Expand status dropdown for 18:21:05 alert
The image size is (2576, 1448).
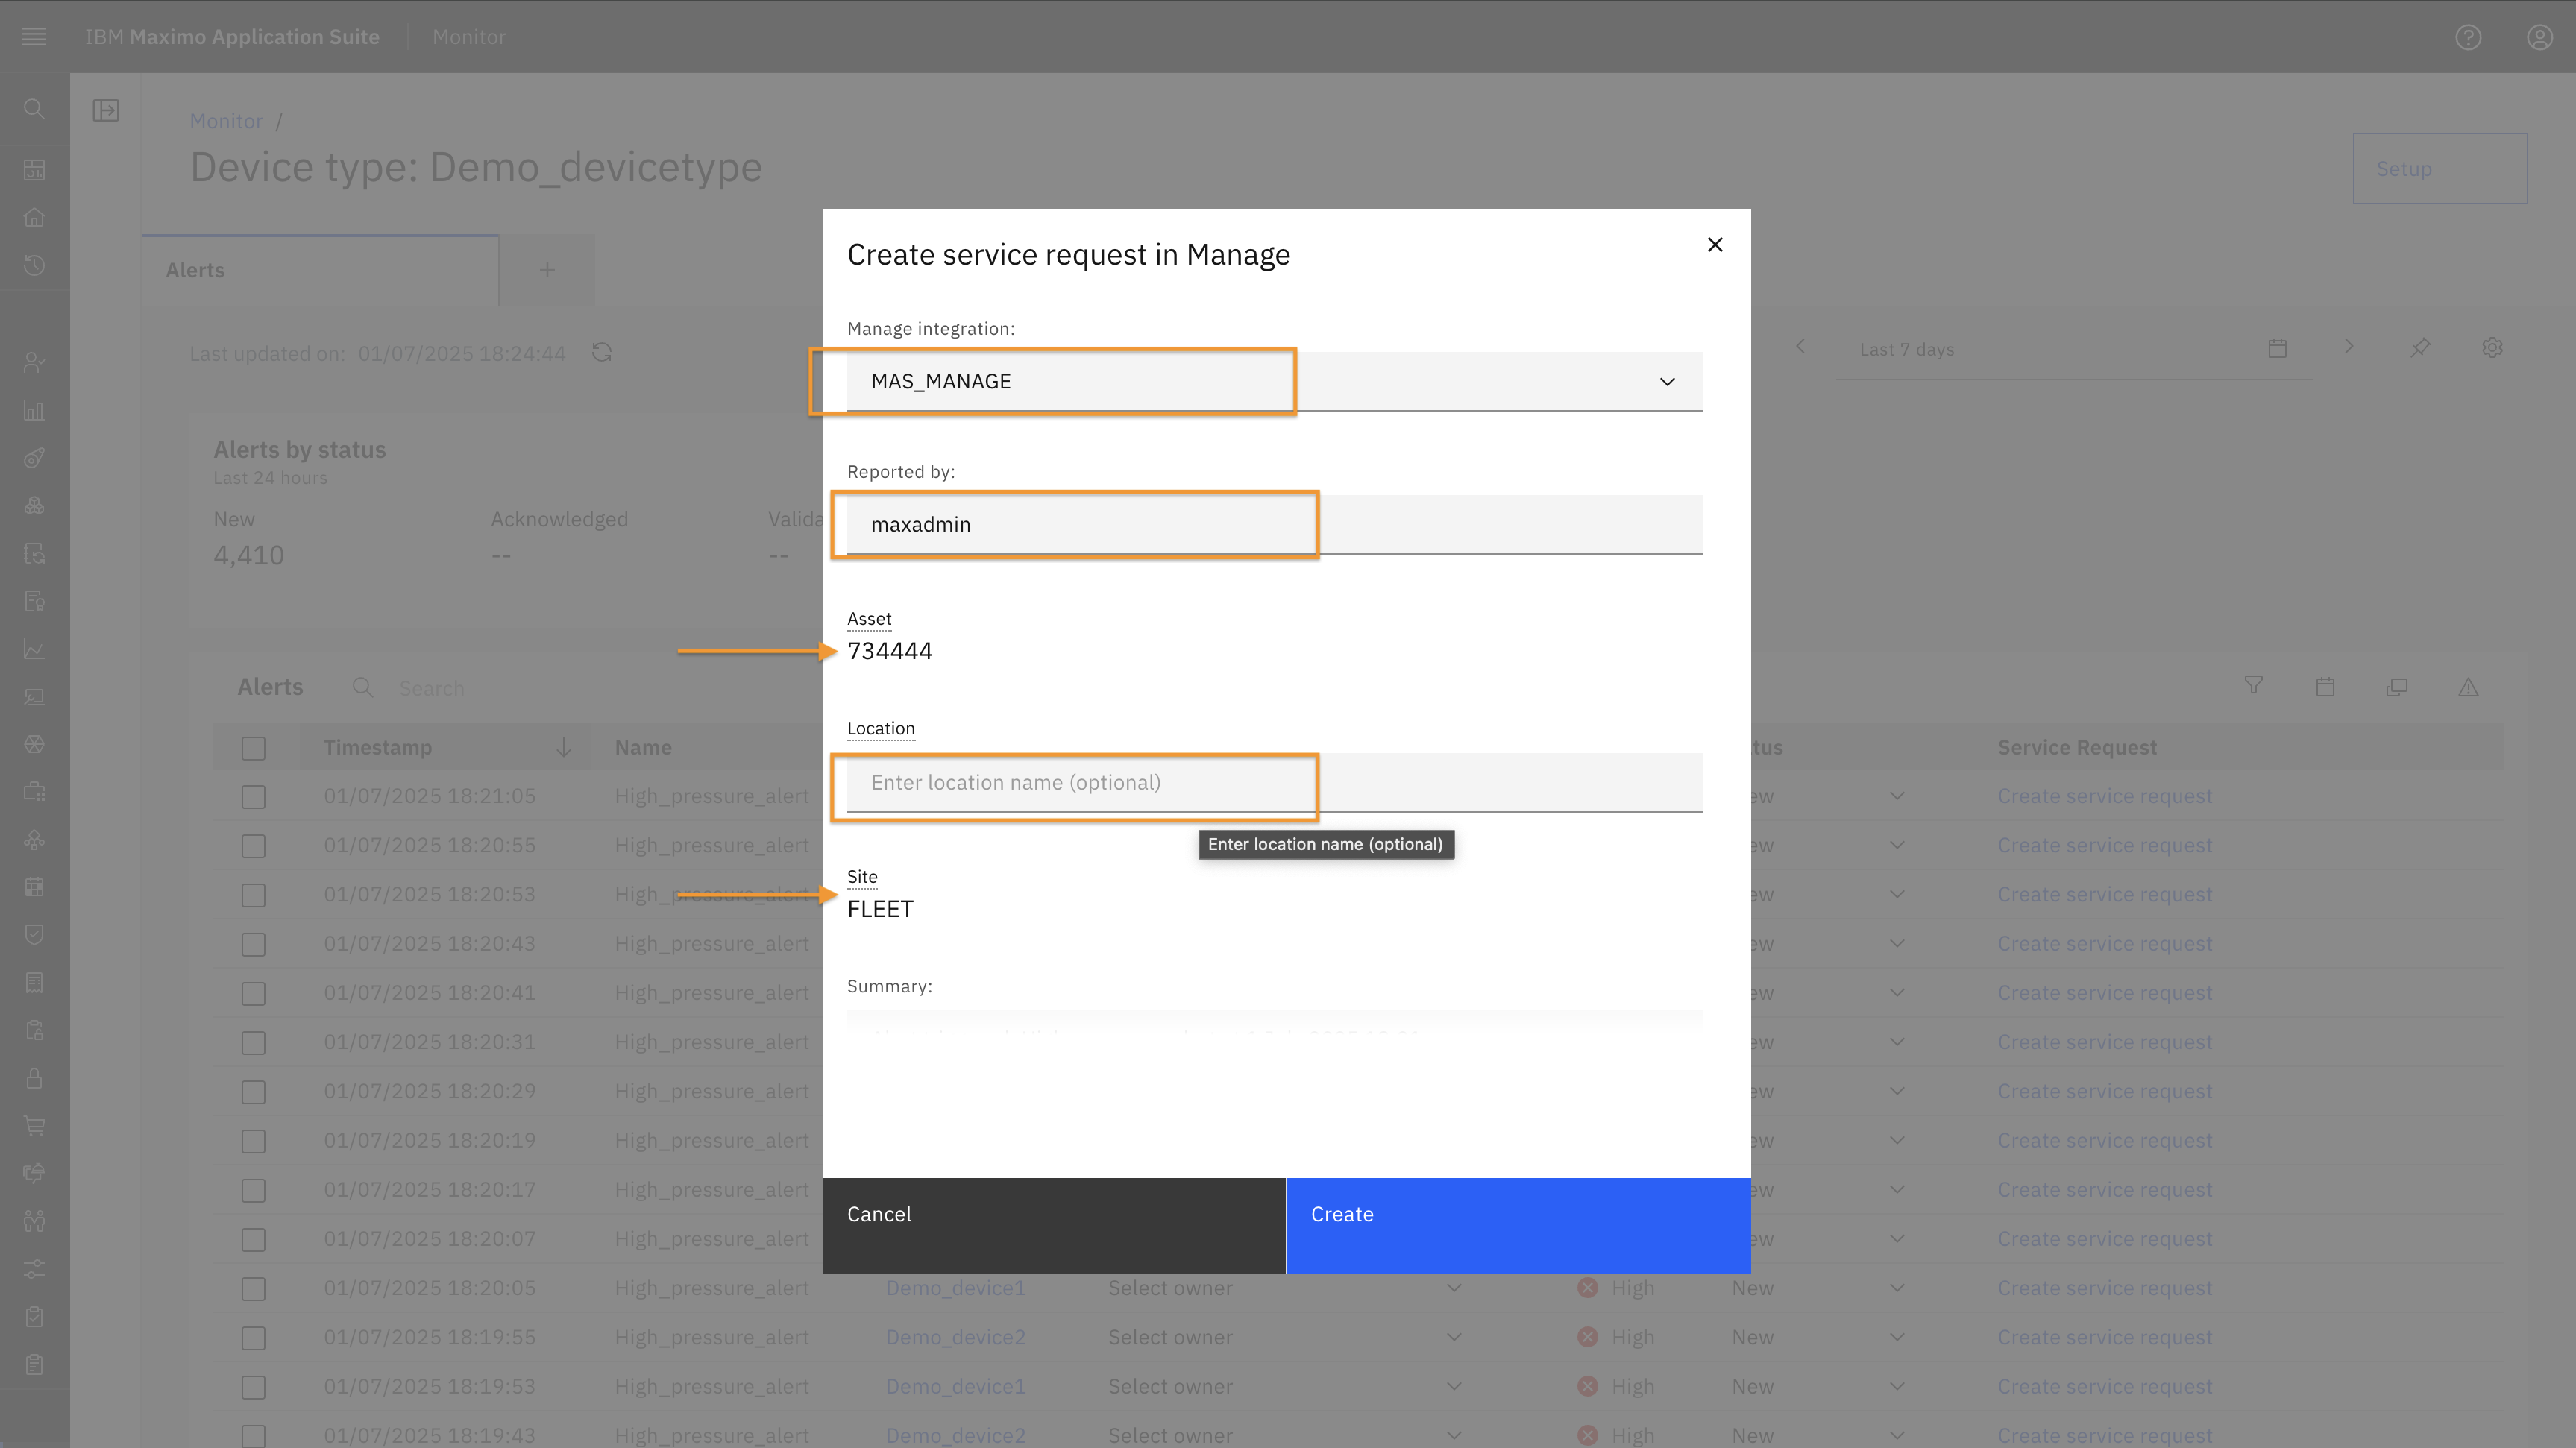1897,796
